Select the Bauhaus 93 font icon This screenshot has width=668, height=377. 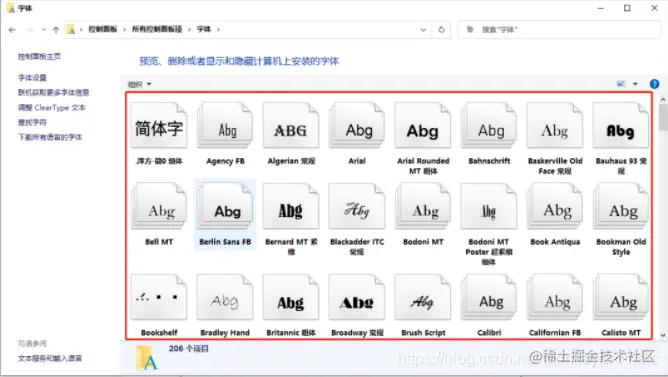tap(621, 125)
